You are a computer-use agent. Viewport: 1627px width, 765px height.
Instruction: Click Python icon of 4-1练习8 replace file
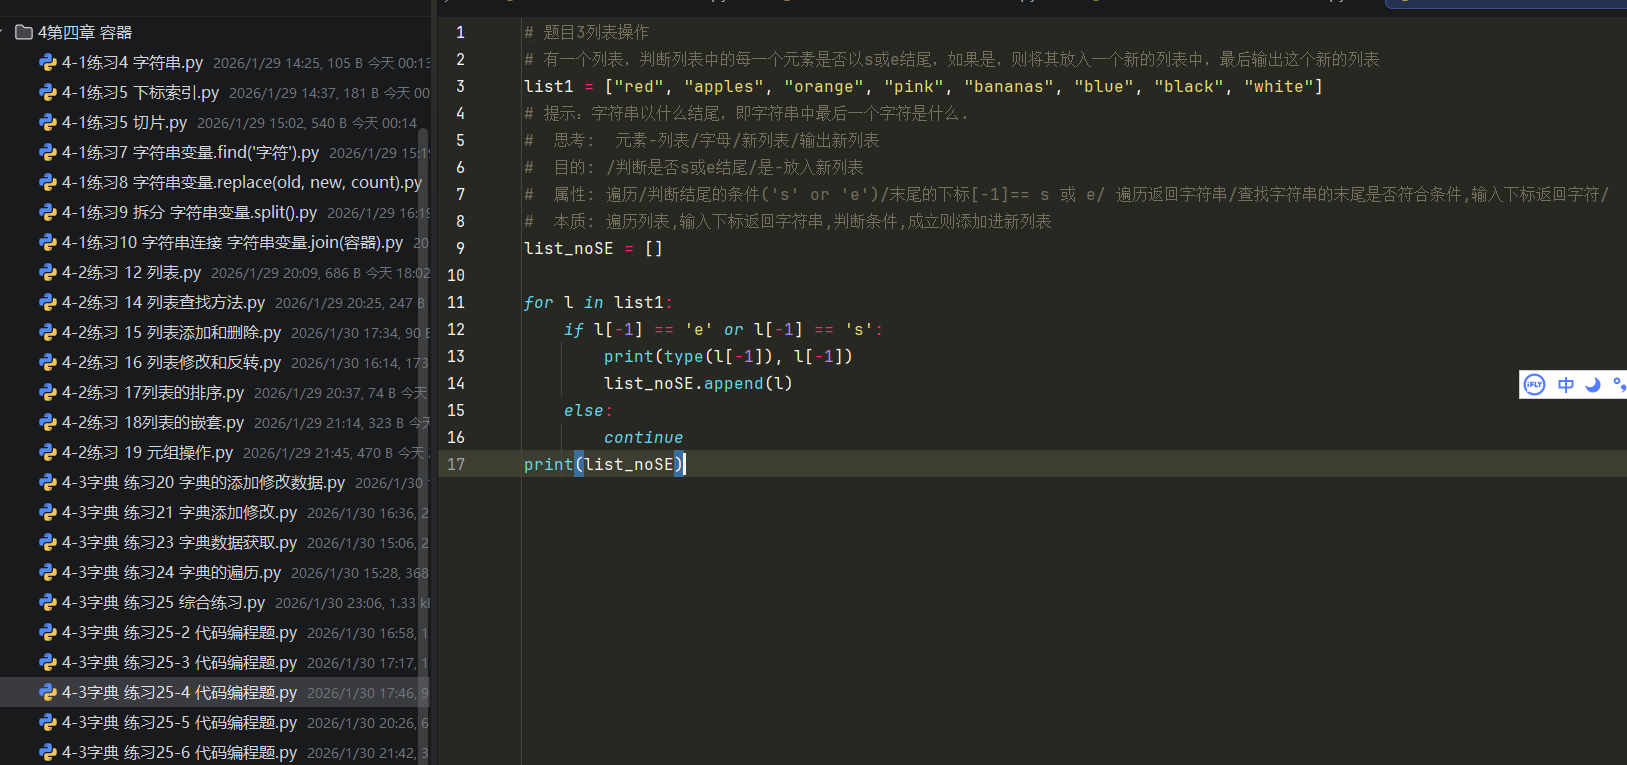pos(47,182)
